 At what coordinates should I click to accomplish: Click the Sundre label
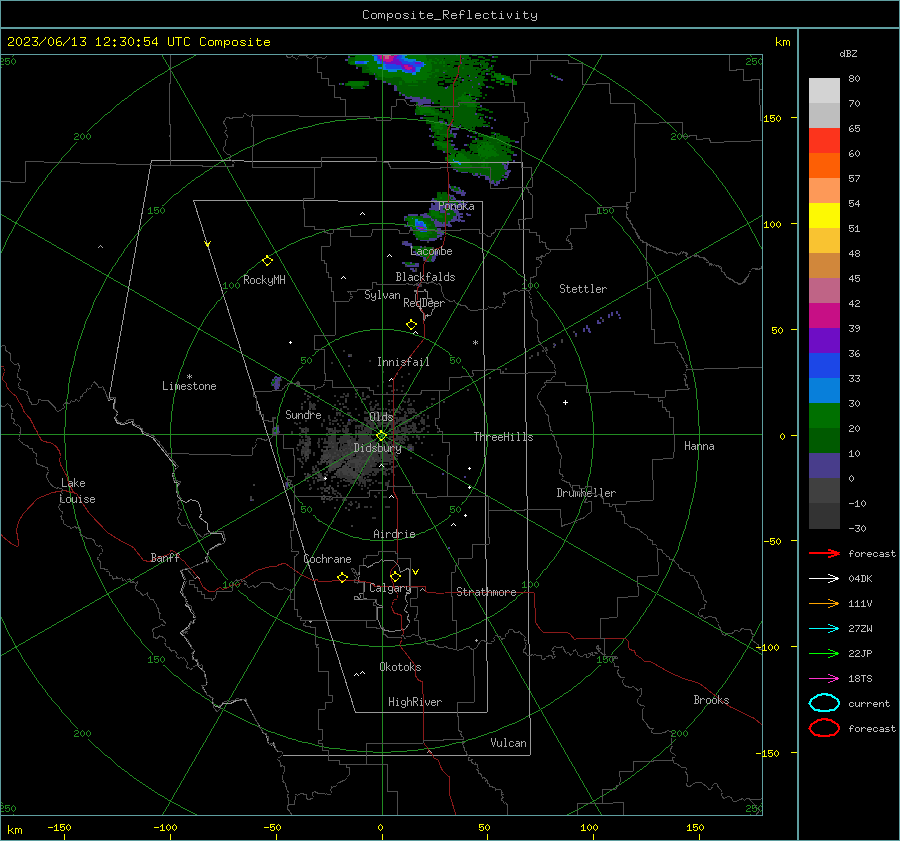[303, 415]
